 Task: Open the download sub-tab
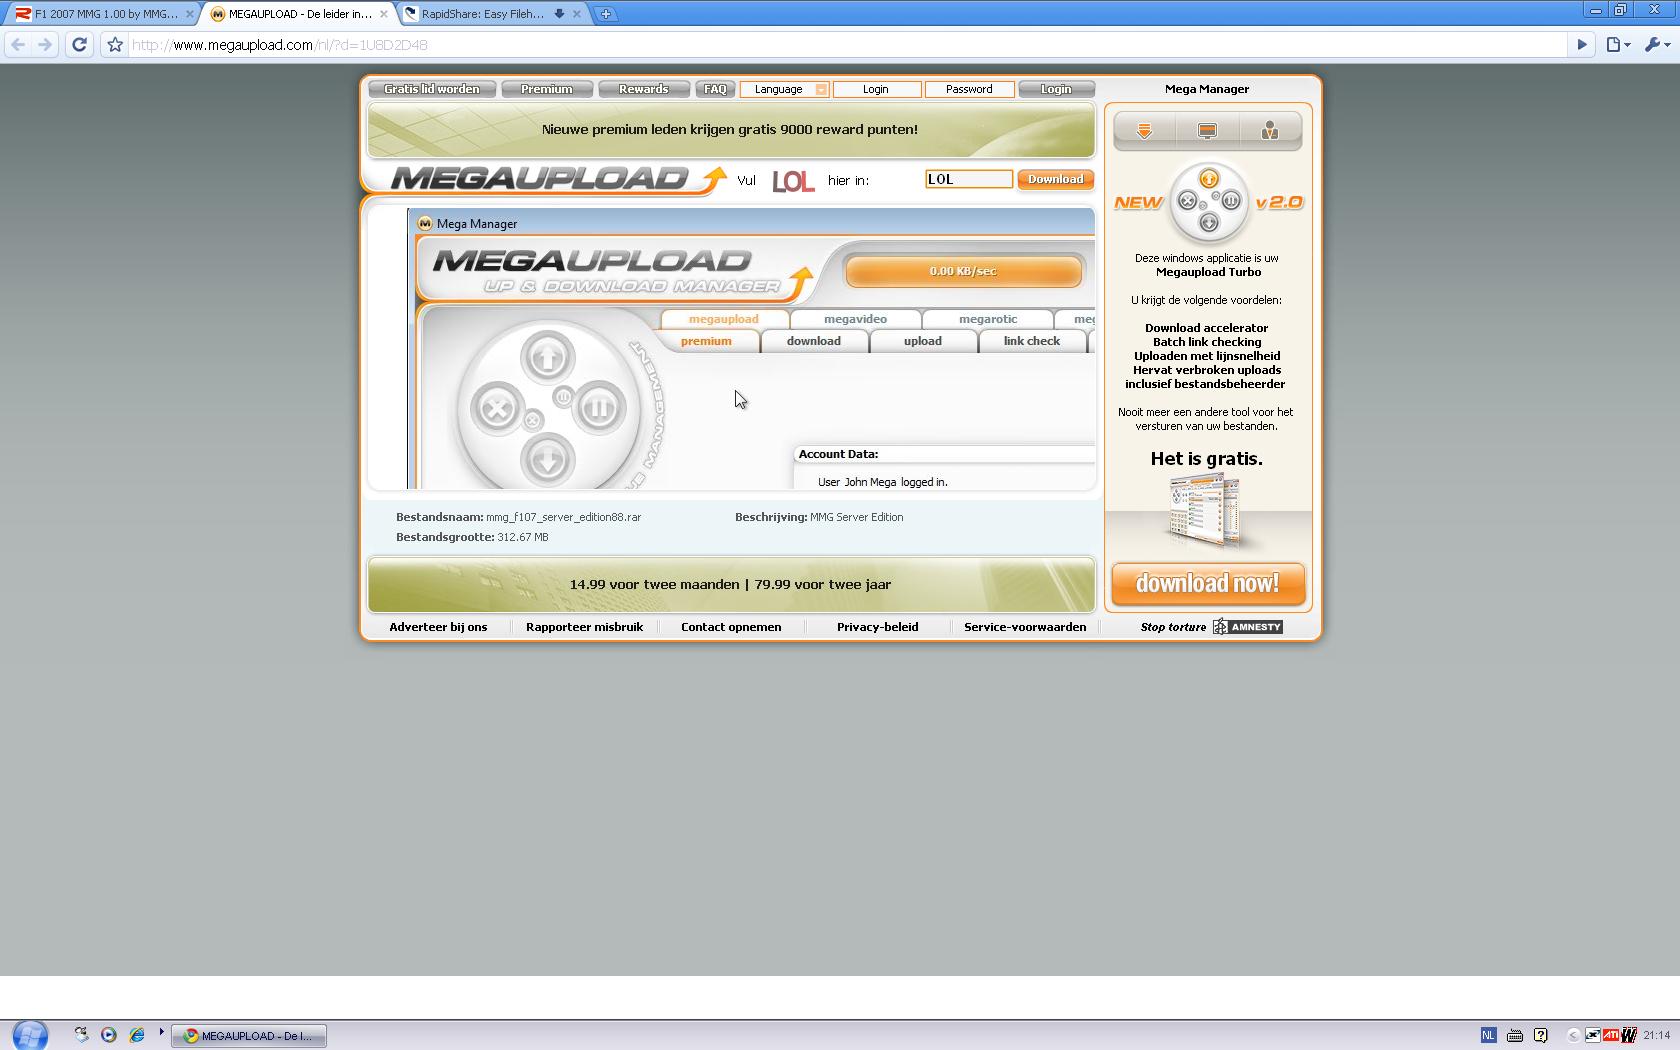pos(814,341)
